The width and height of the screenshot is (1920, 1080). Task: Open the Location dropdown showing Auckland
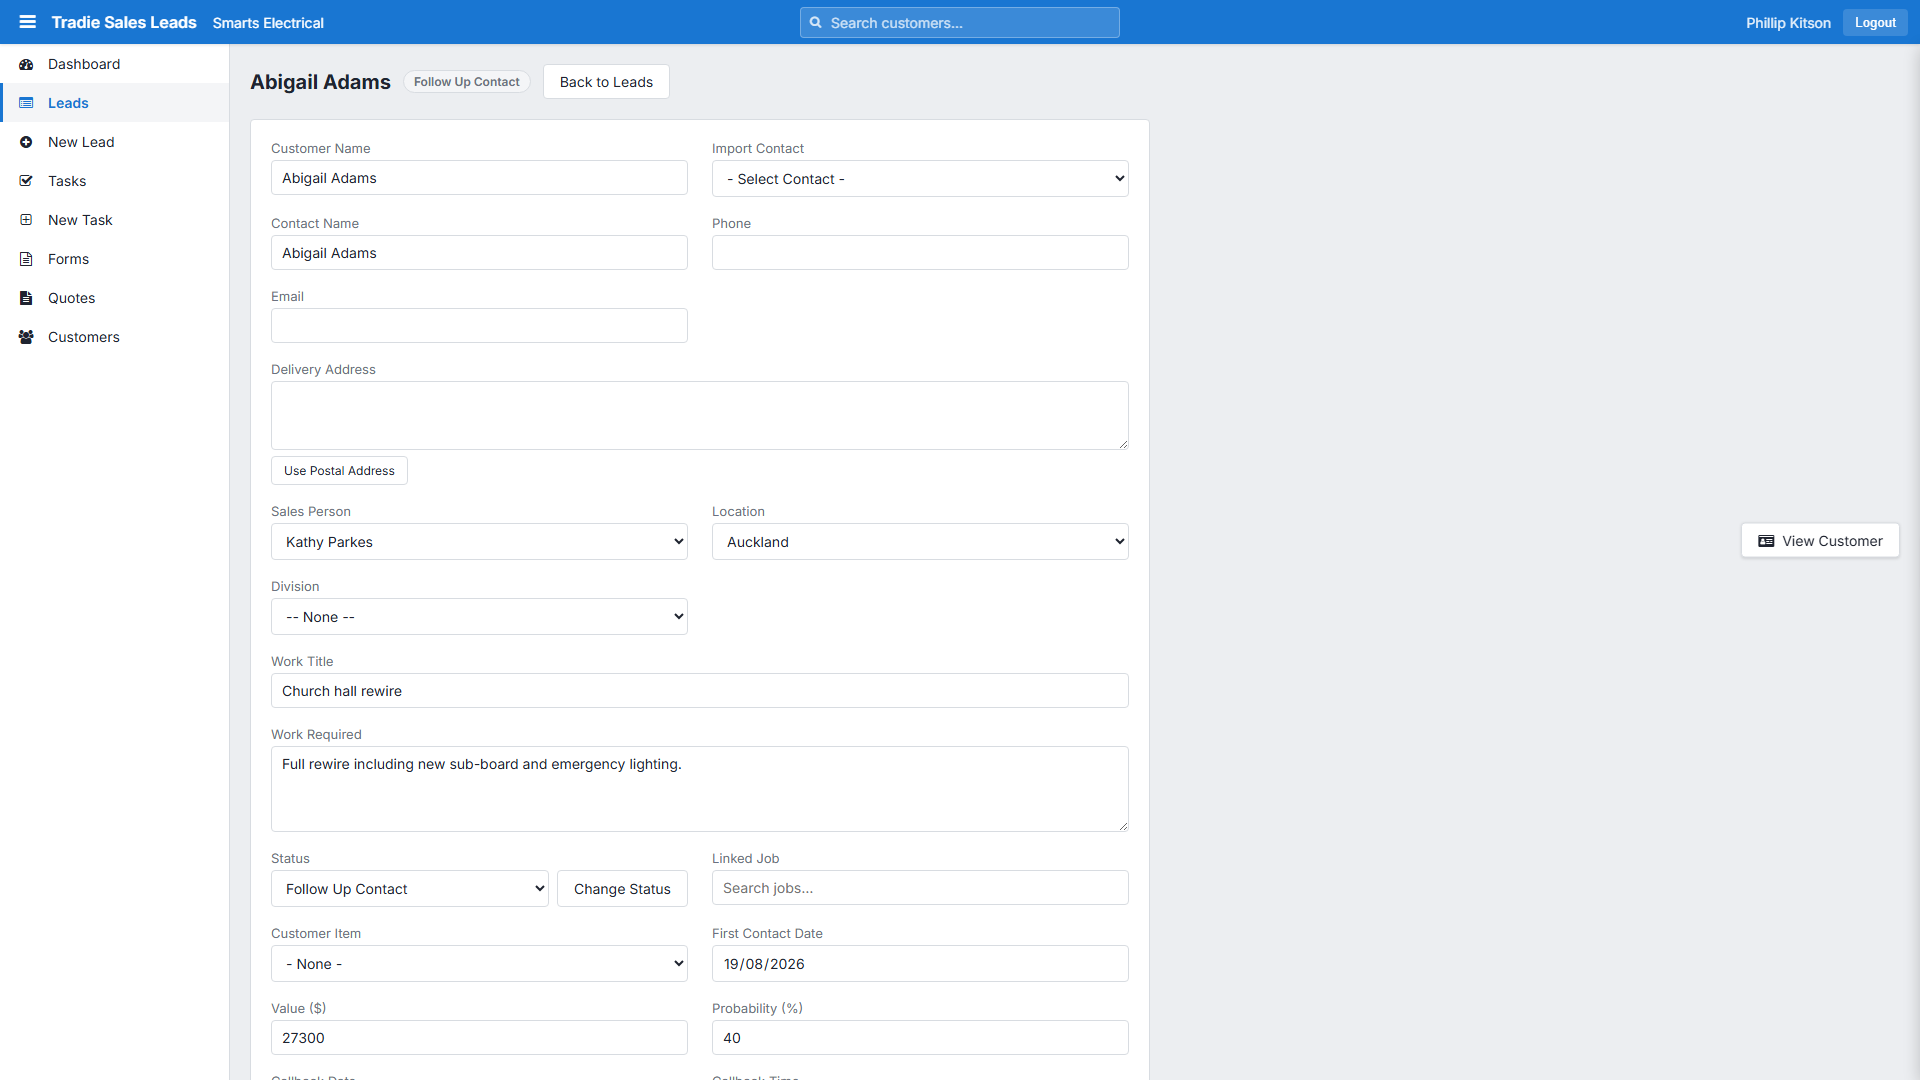[920, 542]
